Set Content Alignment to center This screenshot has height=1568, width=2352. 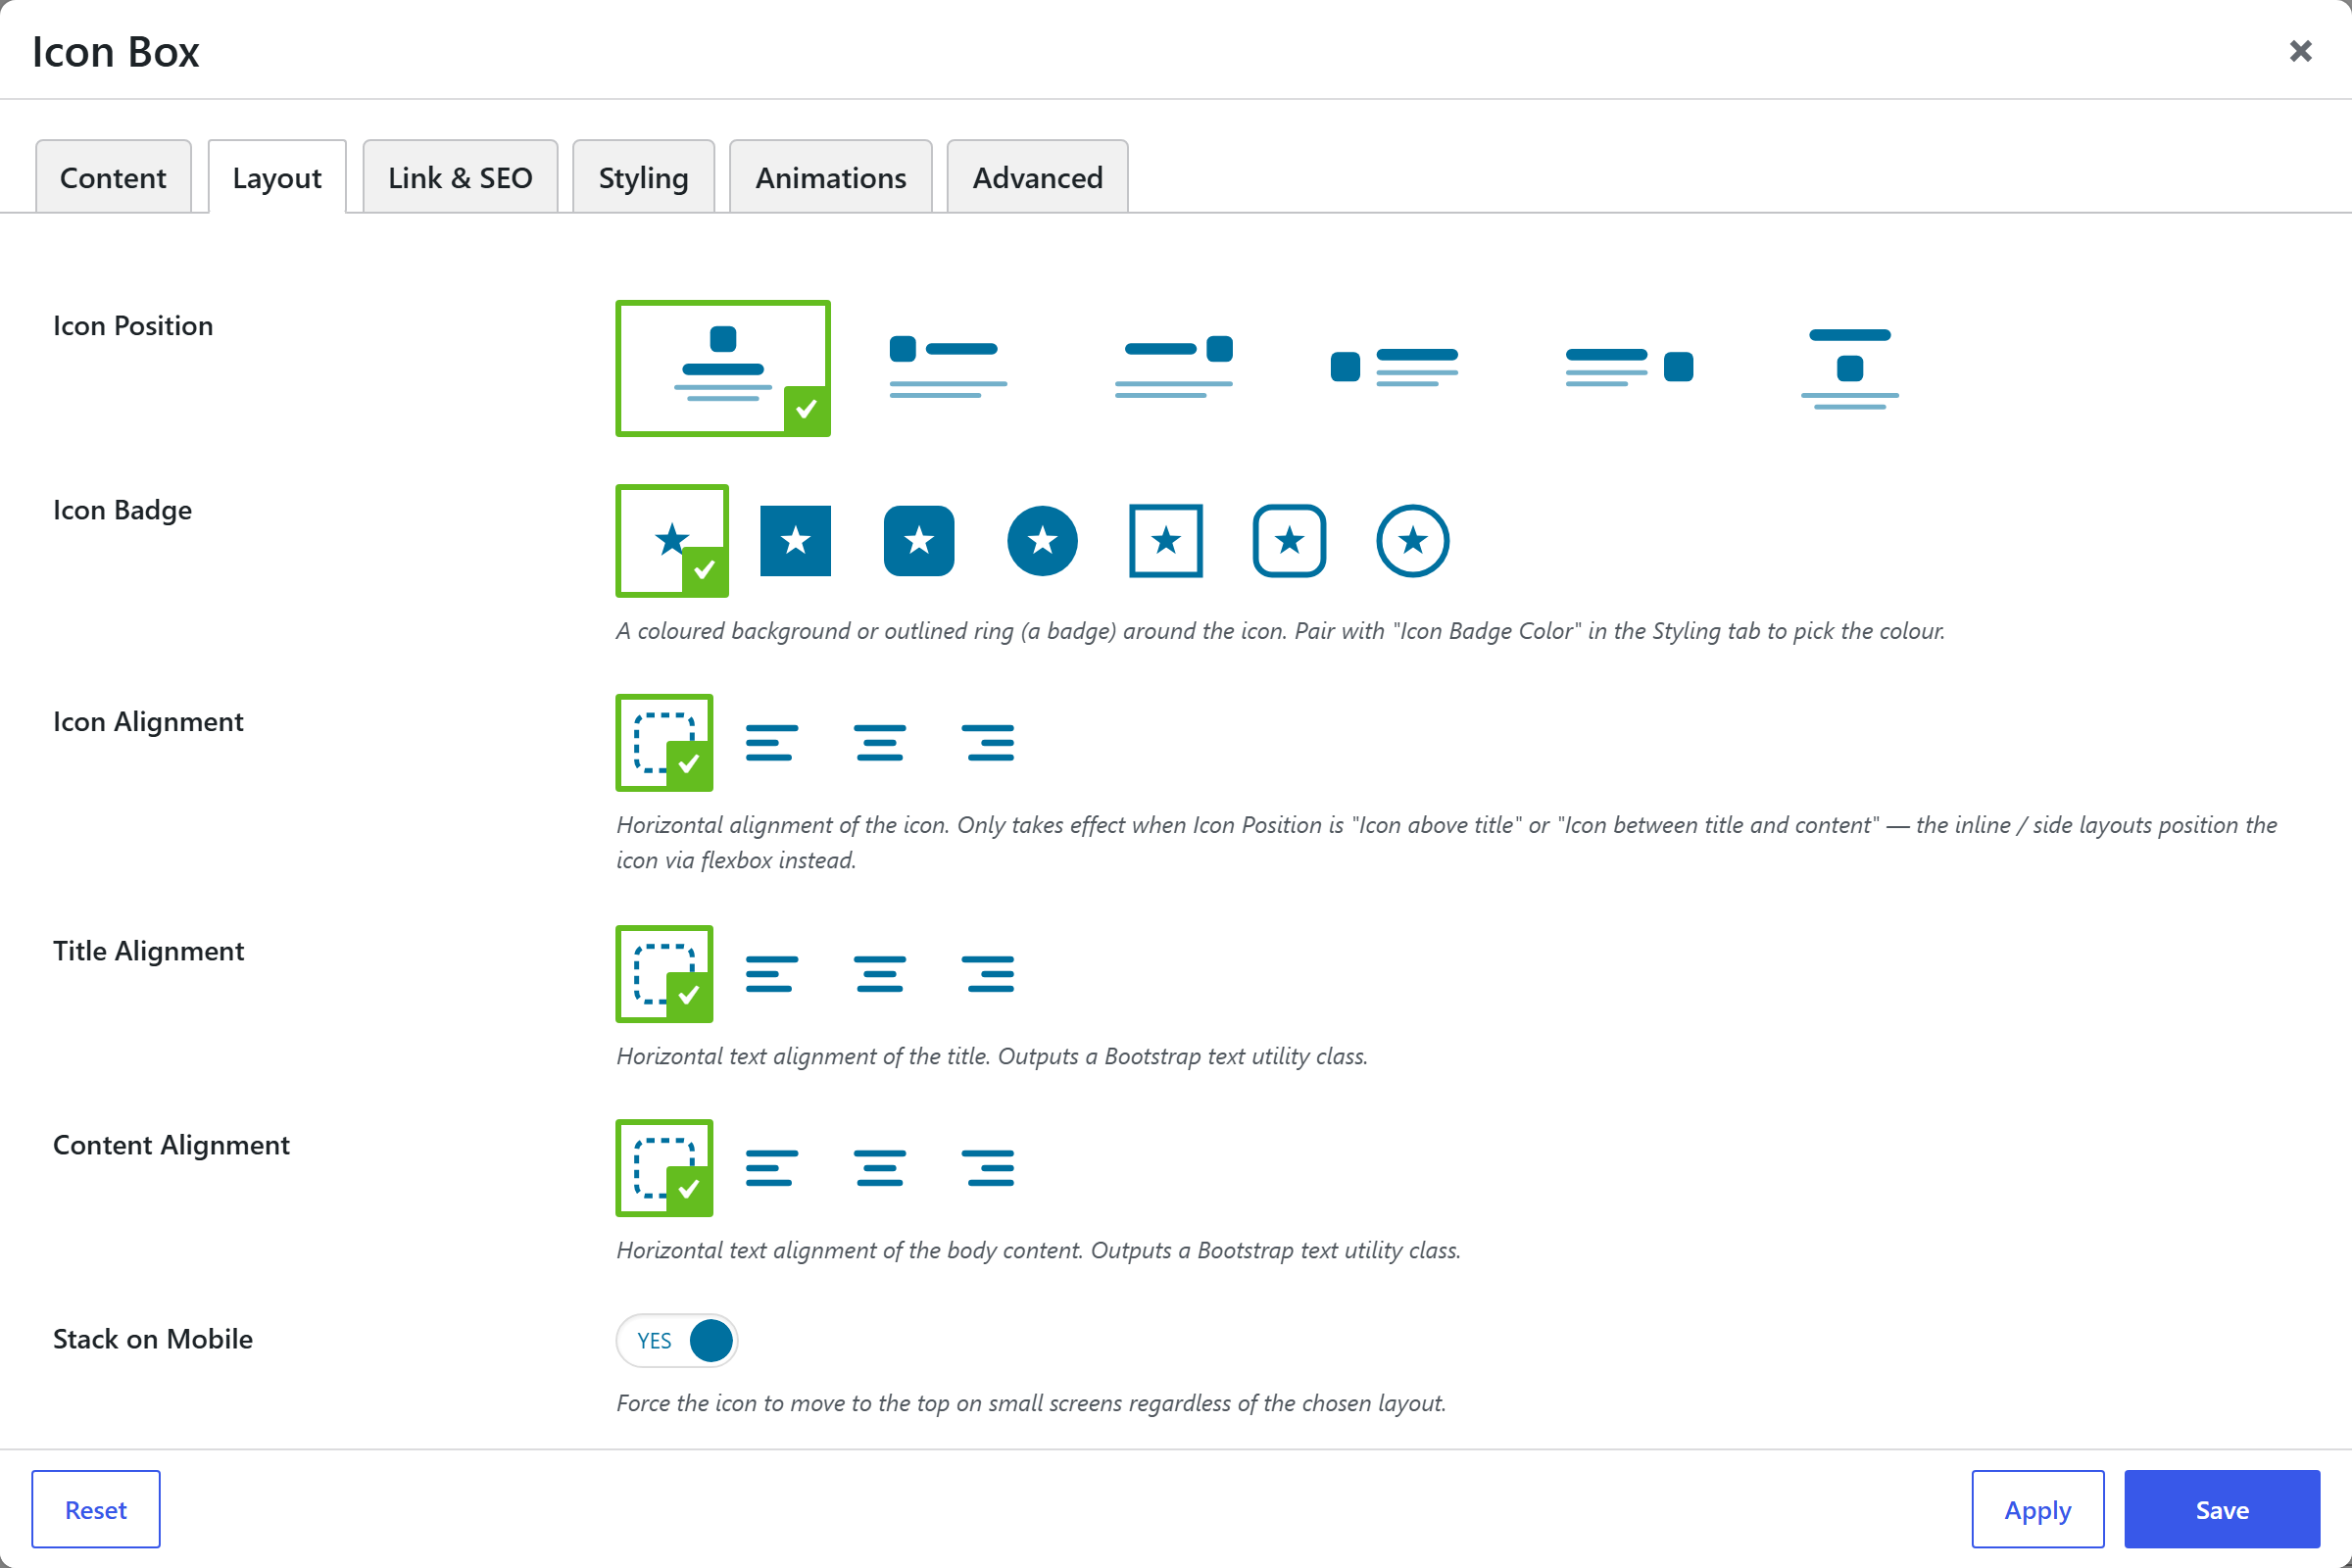click(x=879, y=1168)
